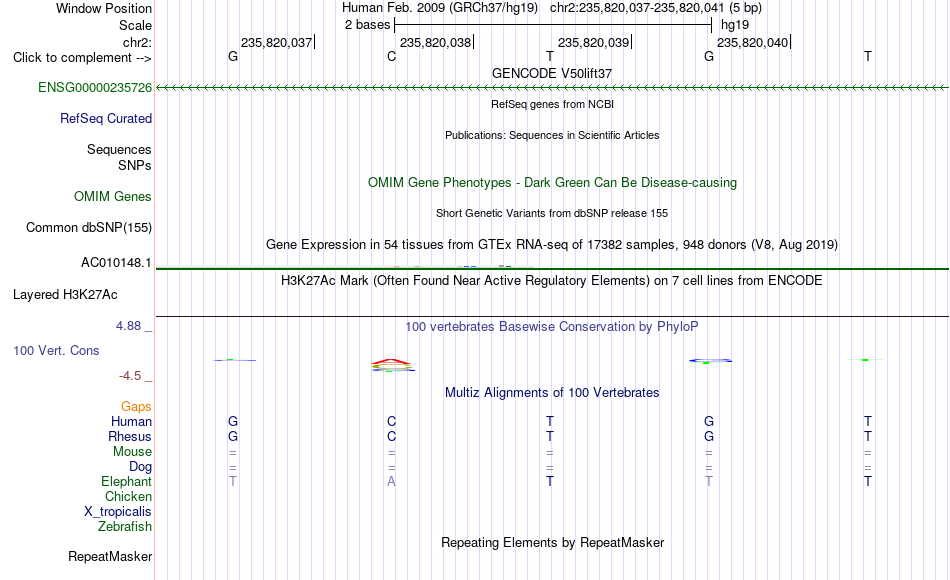
Task: Click the Elephant species row label
Action: click(x=127, y=481)
